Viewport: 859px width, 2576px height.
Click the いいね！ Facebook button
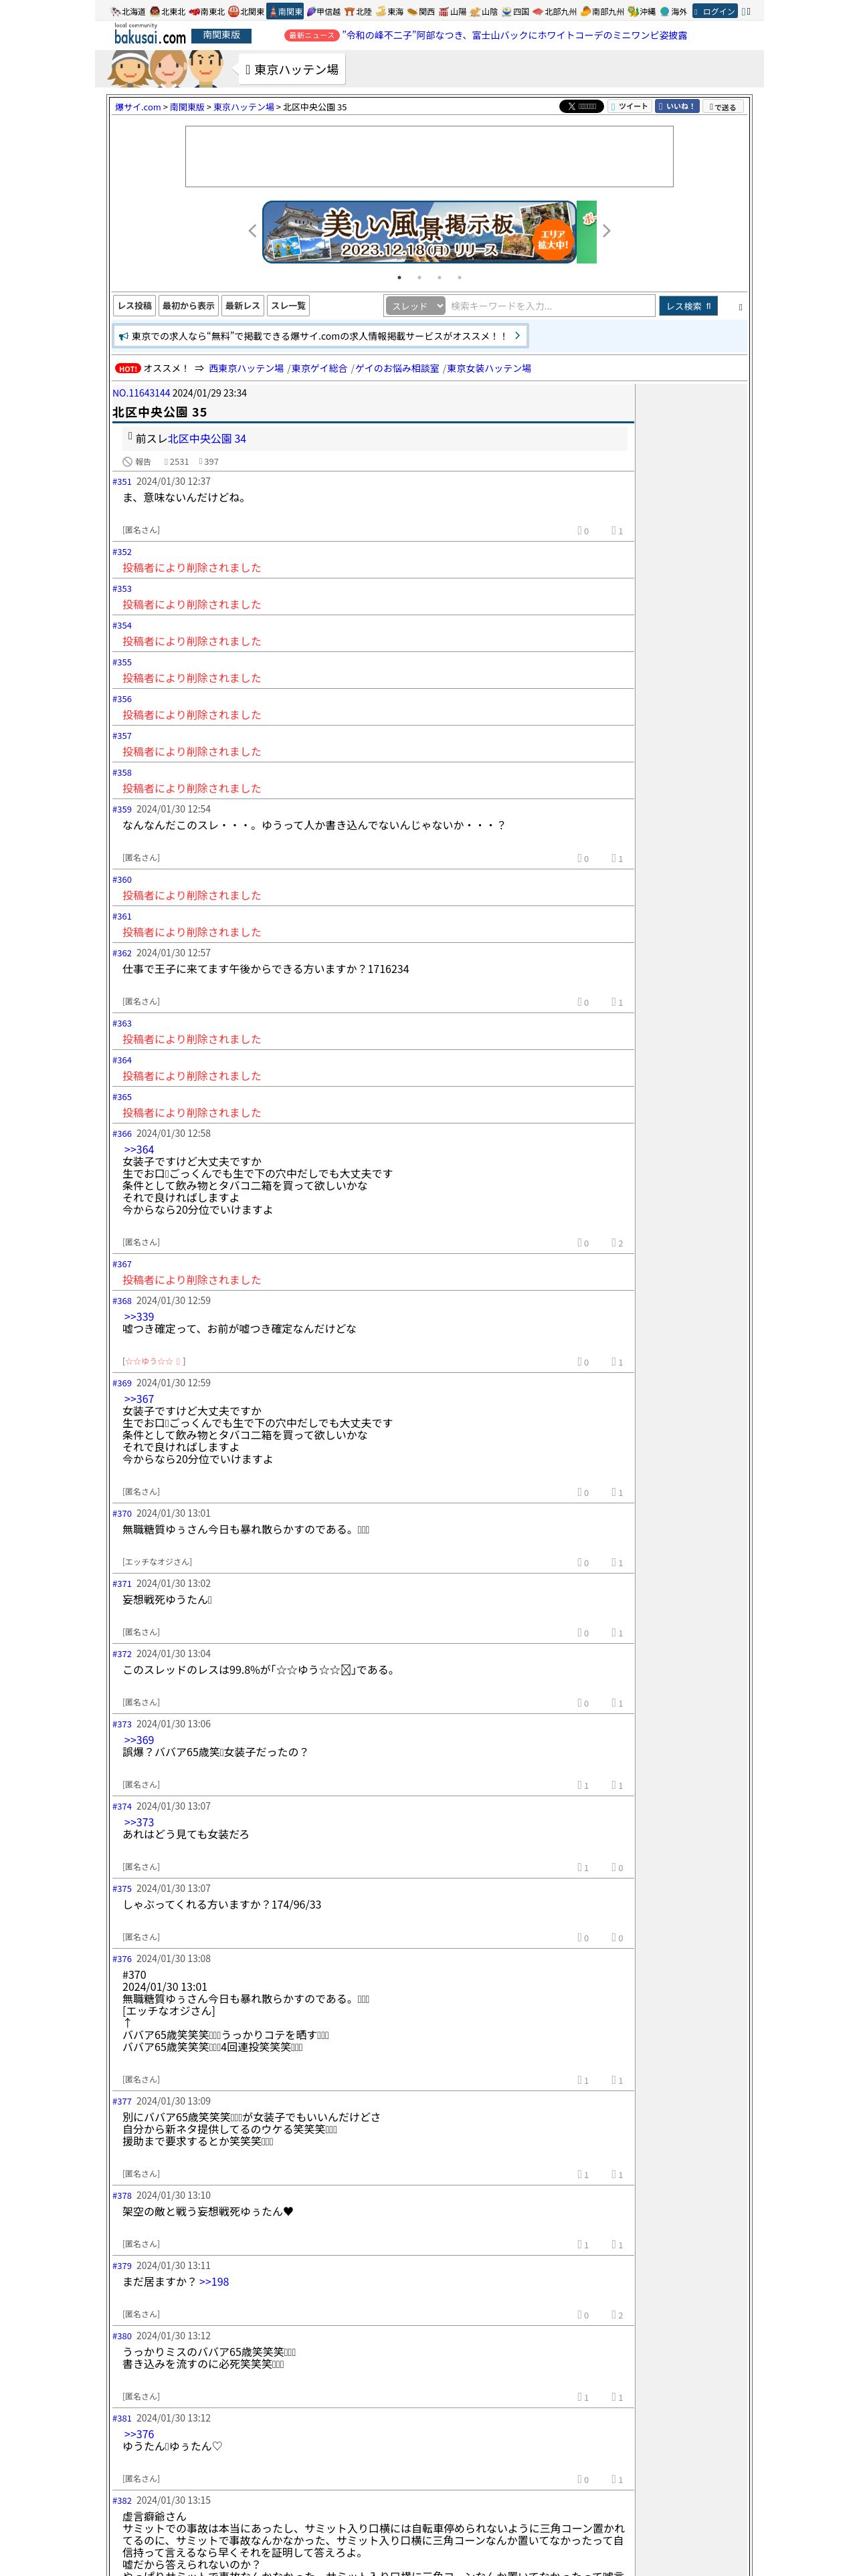click(677, 106)
